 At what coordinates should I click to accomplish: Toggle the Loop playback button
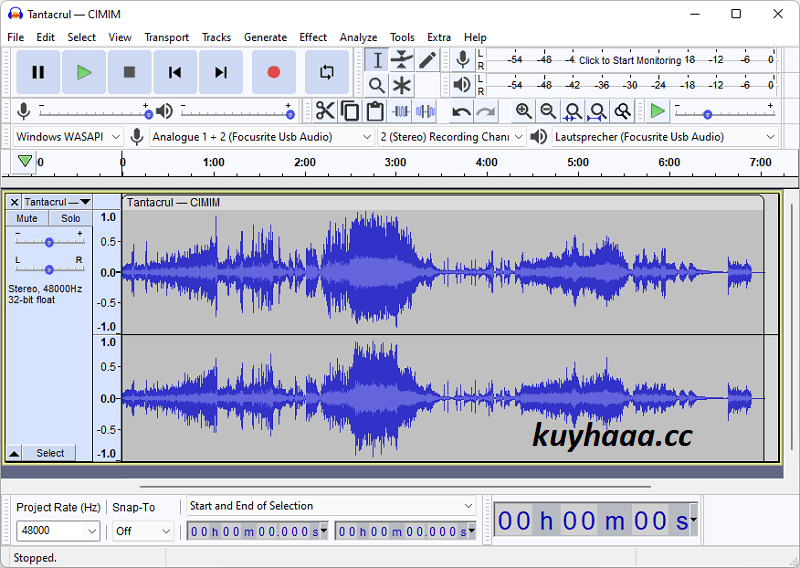point(327,72)
